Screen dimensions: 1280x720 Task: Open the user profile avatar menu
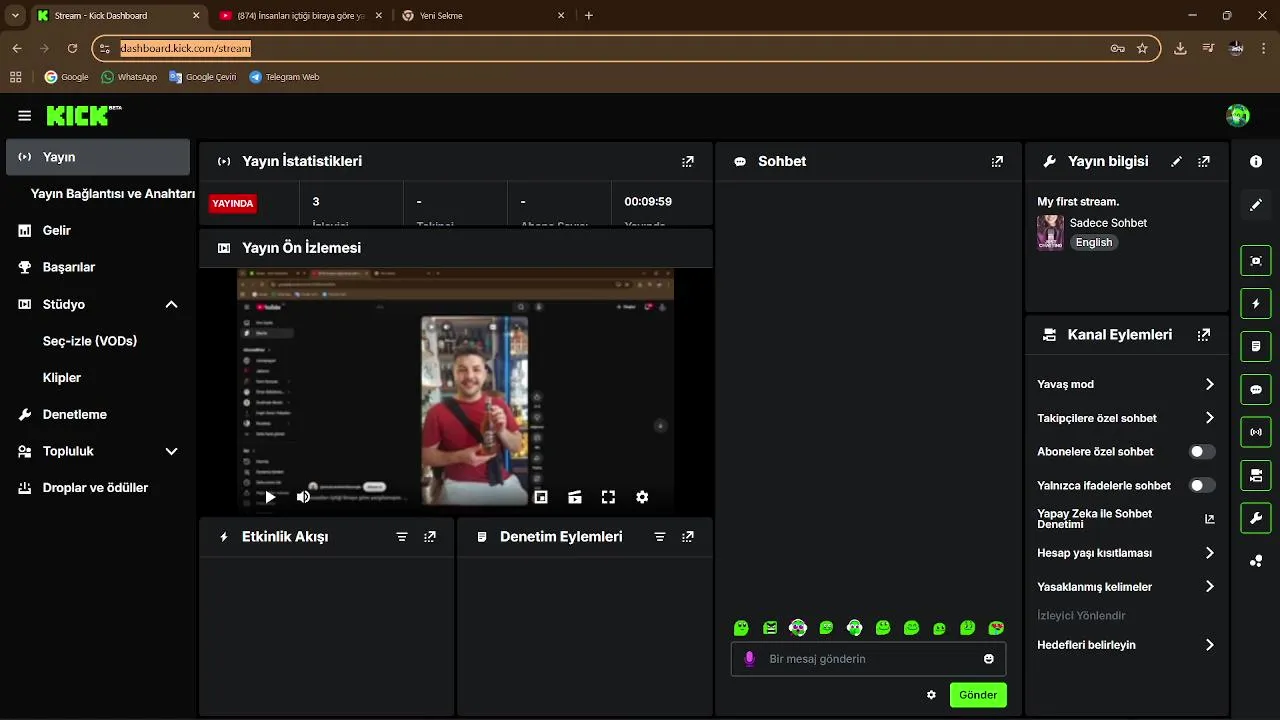(x=1238, y=116)
